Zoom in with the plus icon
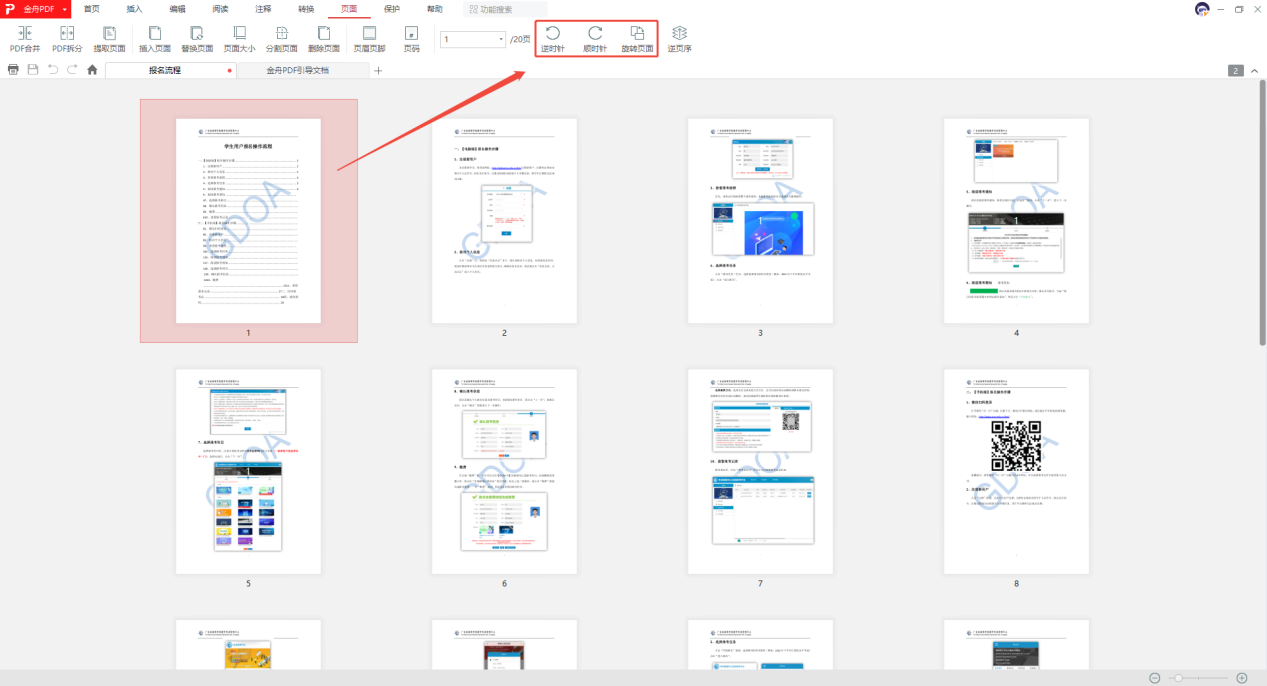1267x686 pixels. [1242, 678]
